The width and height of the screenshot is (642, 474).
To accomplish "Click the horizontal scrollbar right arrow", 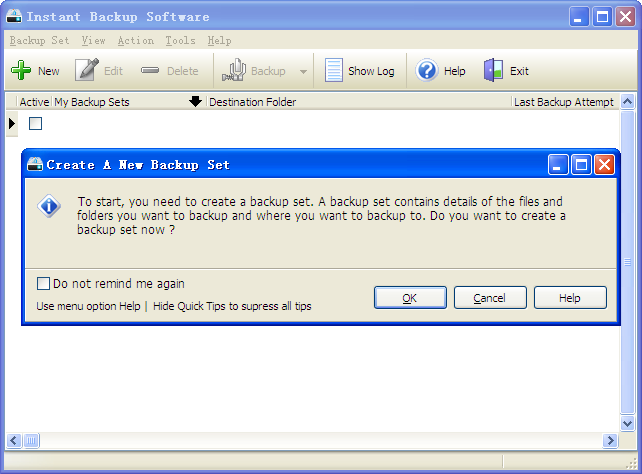I will (x=610, y=441).
